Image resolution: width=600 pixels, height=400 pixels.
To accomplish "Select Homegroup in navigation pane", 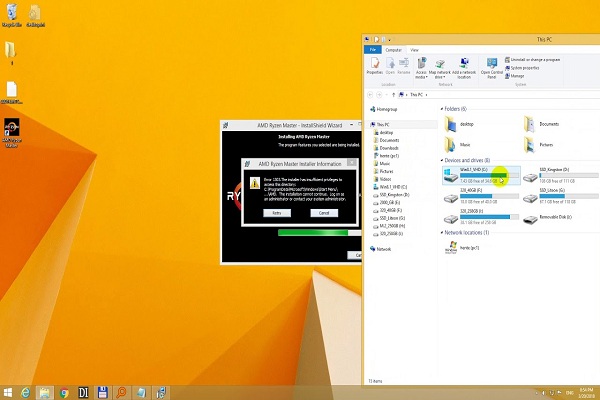I will 384,109.
